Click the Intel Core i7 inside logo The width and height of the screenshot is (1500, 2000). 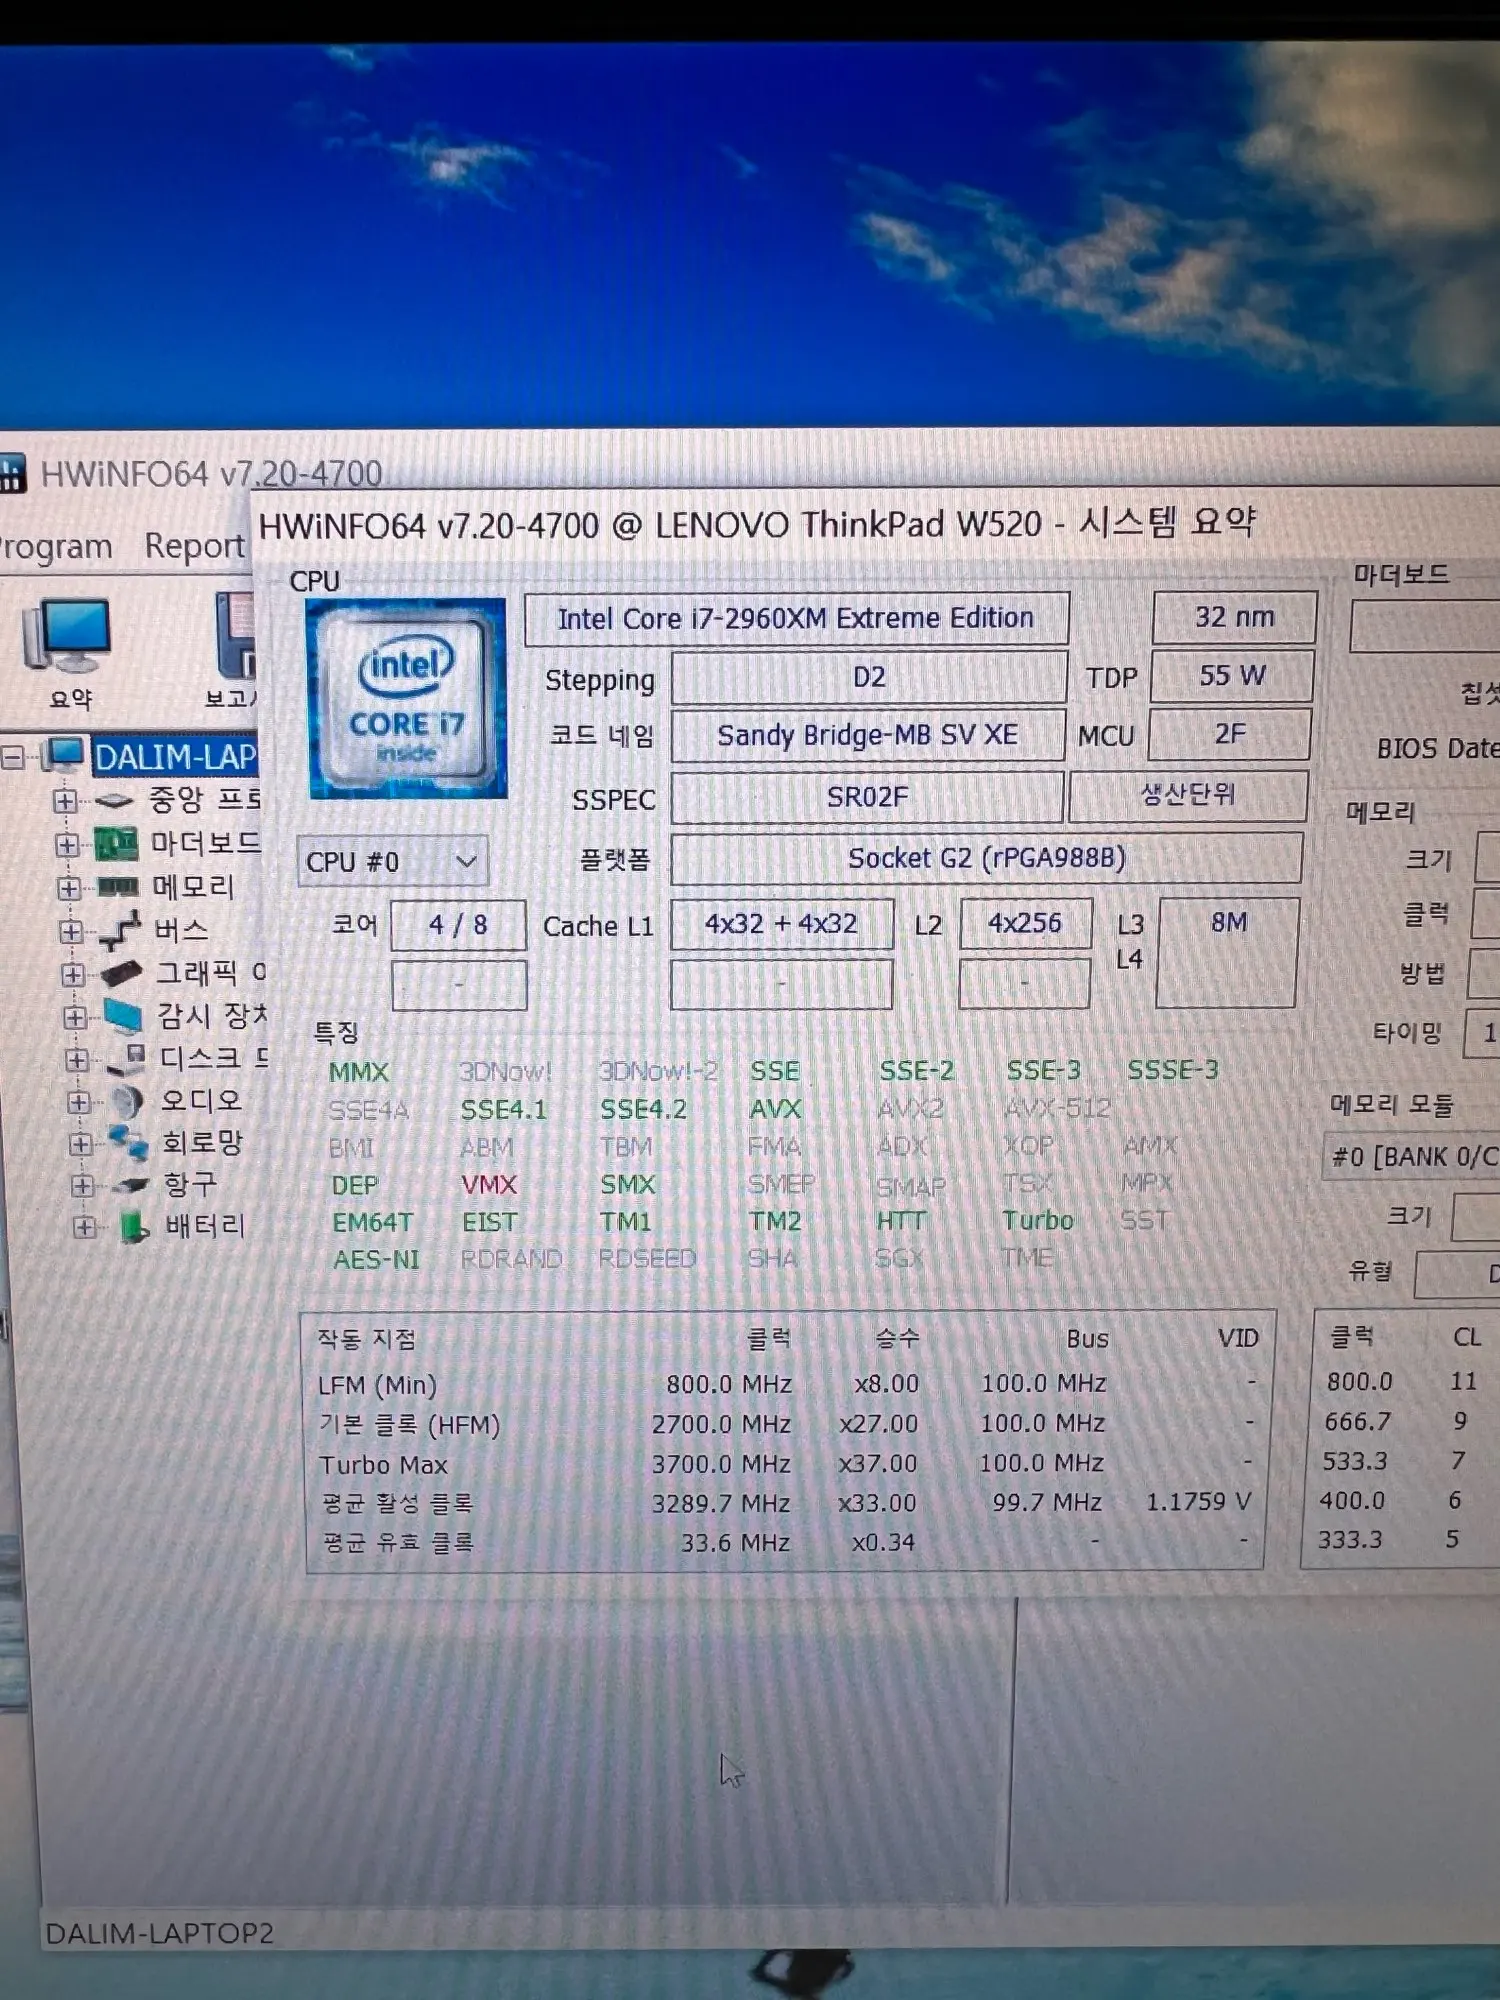click(x=407, y=699)
